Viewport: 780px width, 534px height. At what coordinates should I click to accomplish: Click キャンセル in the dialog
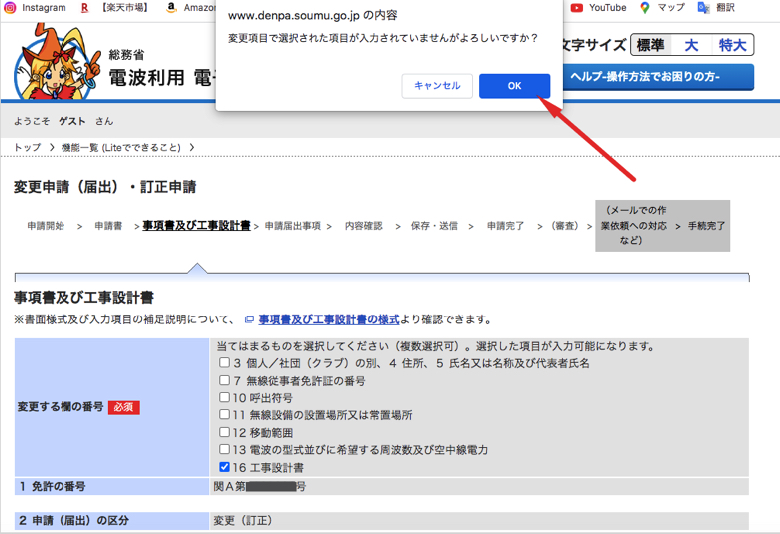[x=437, y=86]
